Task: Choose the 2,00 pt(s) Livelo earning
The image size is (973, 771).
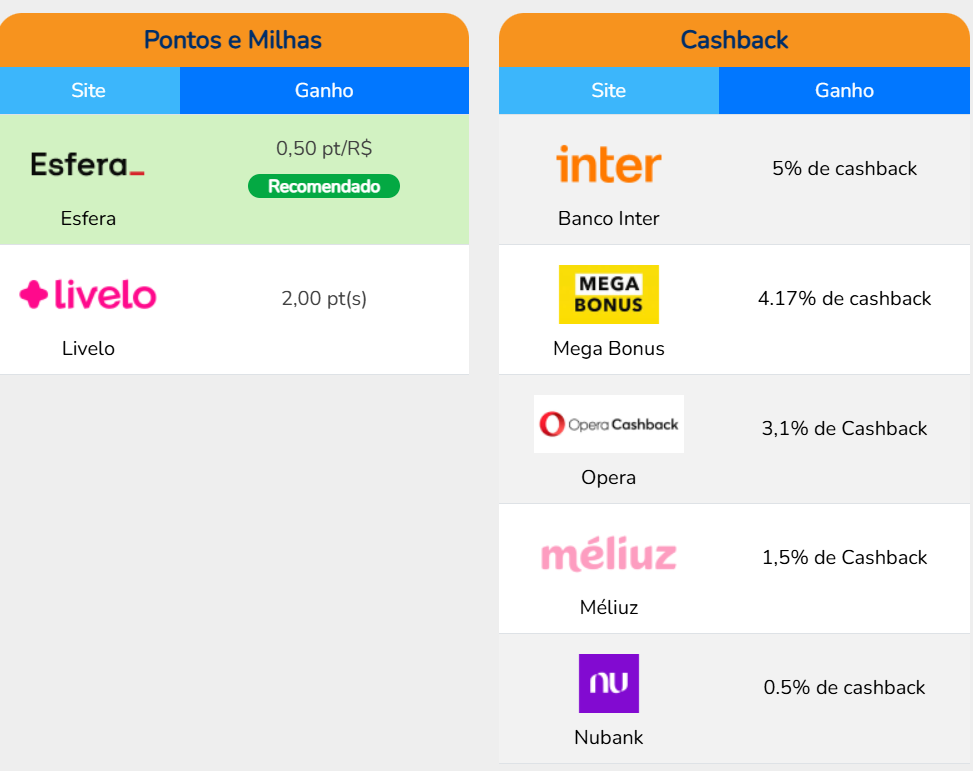Action: (x=324, y=298)
